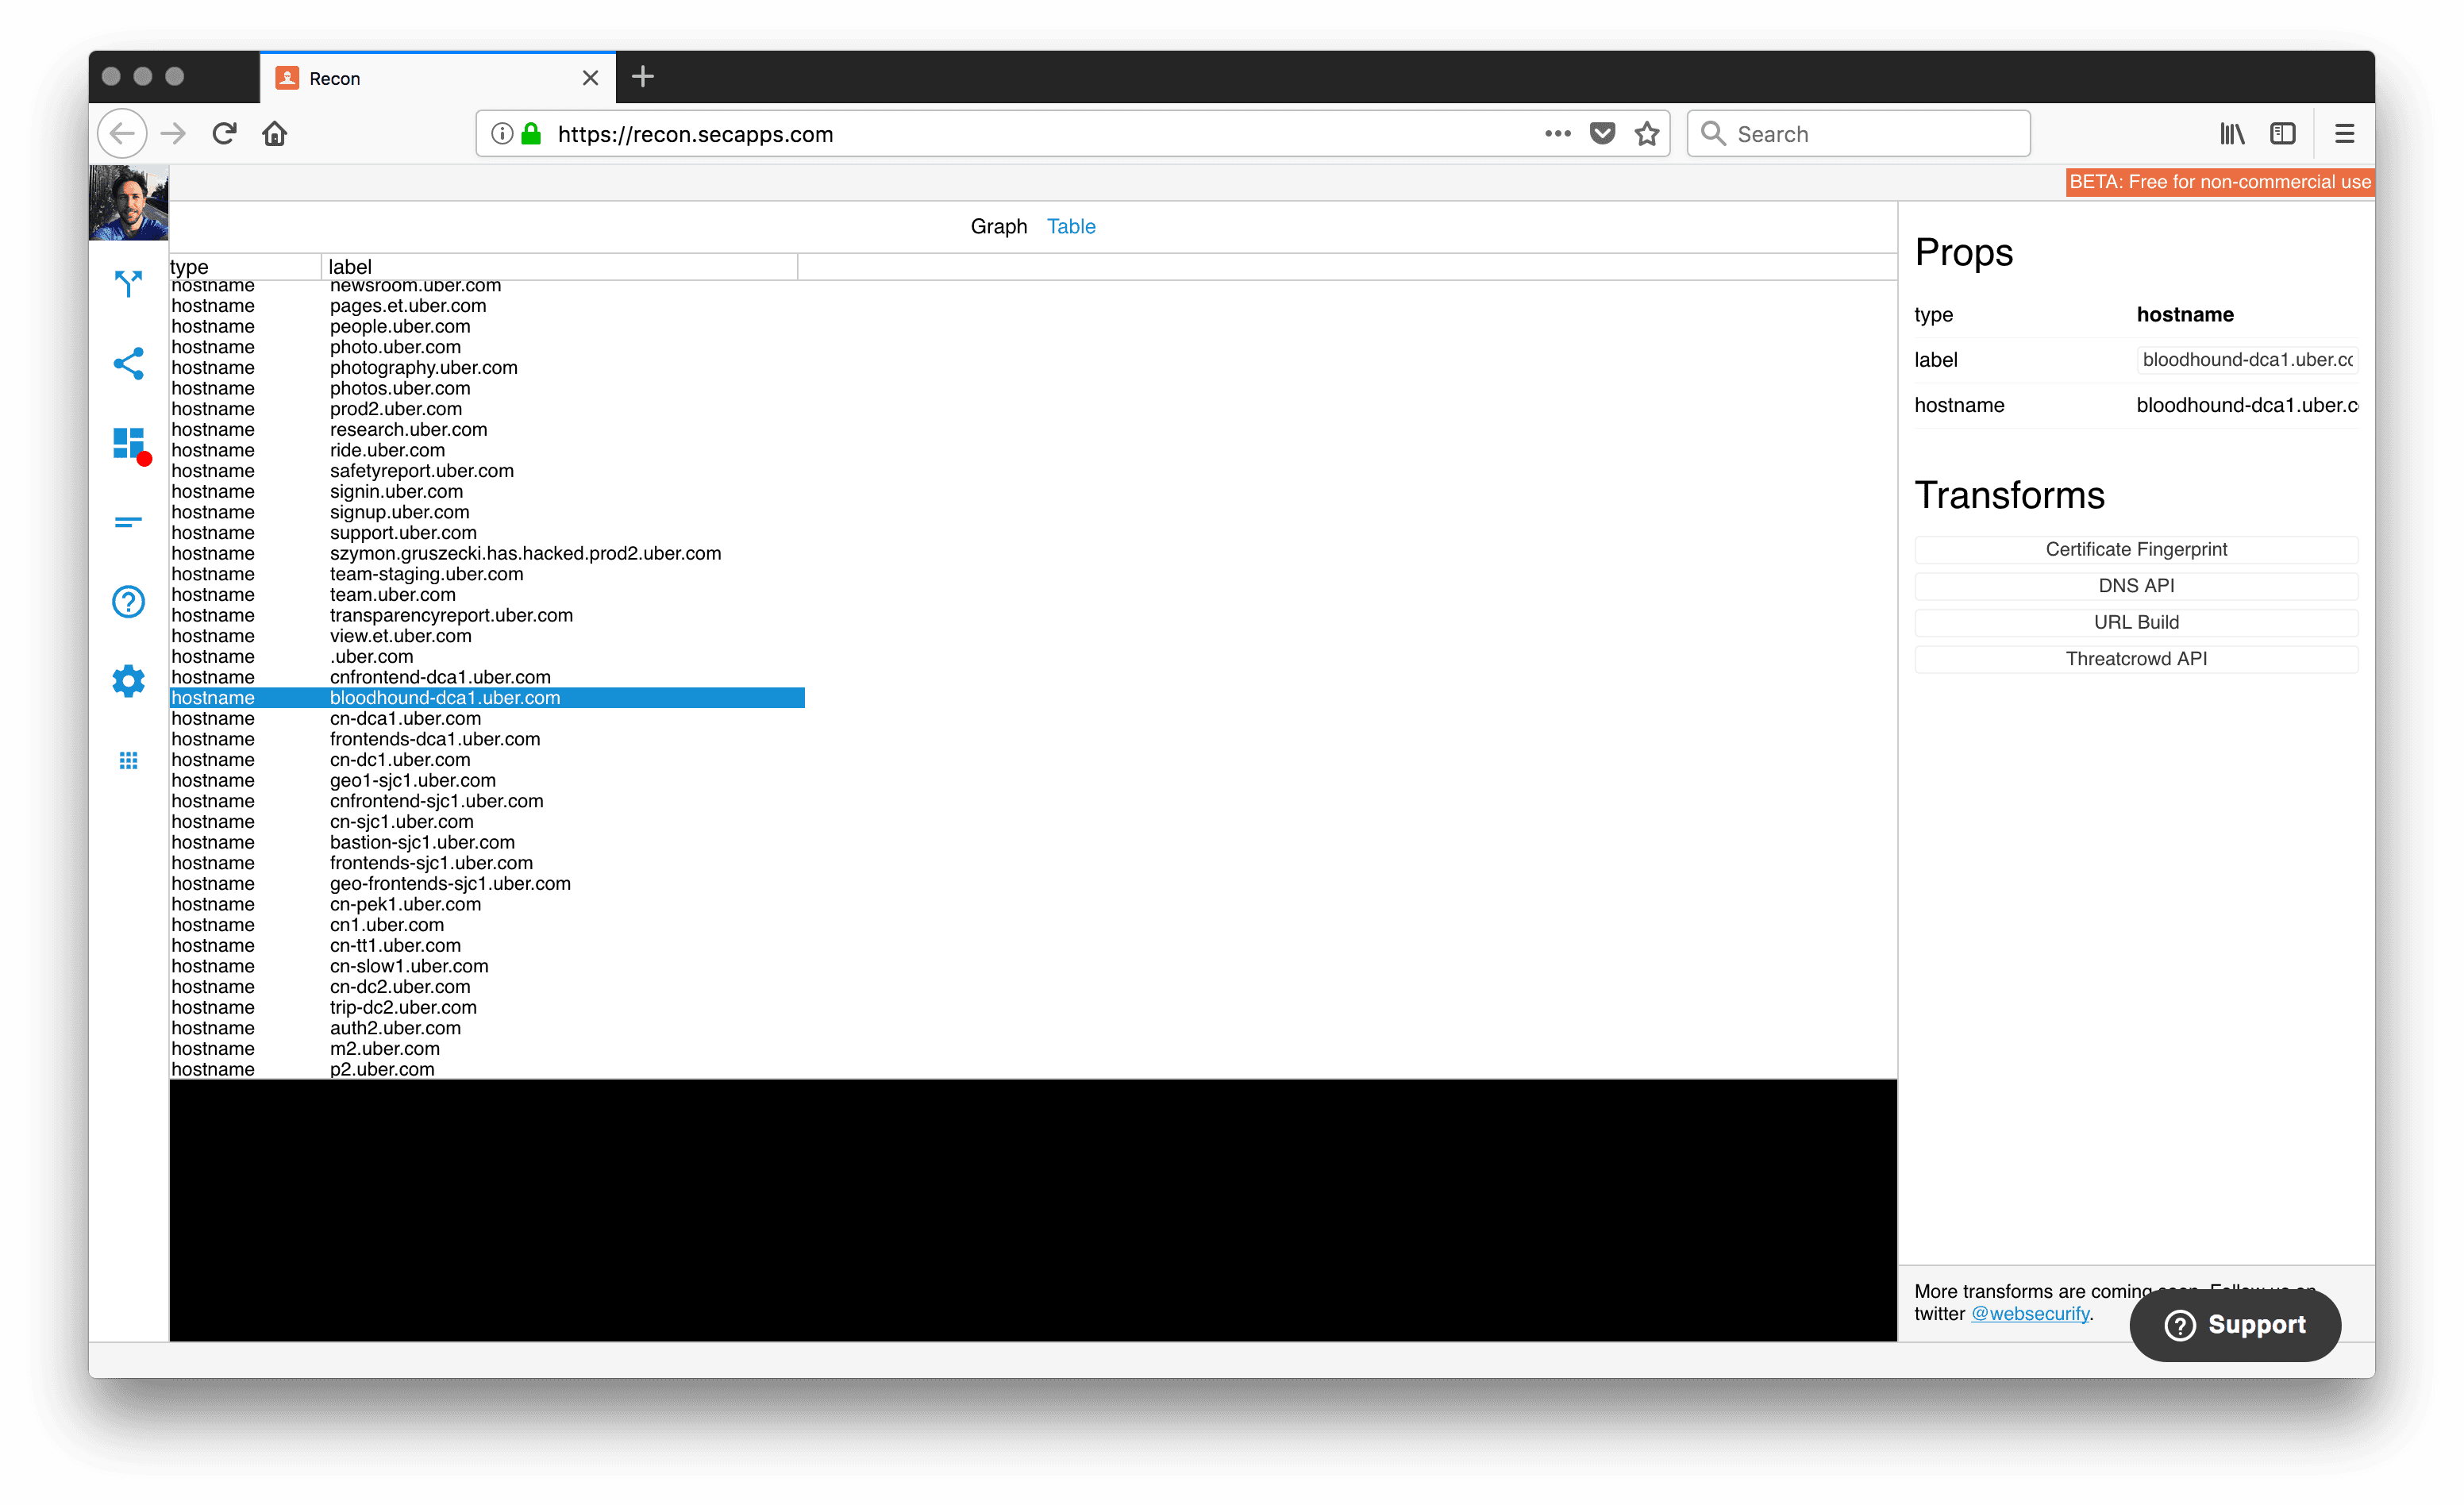Select row transparencyreport.uber.com
The height and width of the screenshot is (1505, 2464).
[487, 616]
